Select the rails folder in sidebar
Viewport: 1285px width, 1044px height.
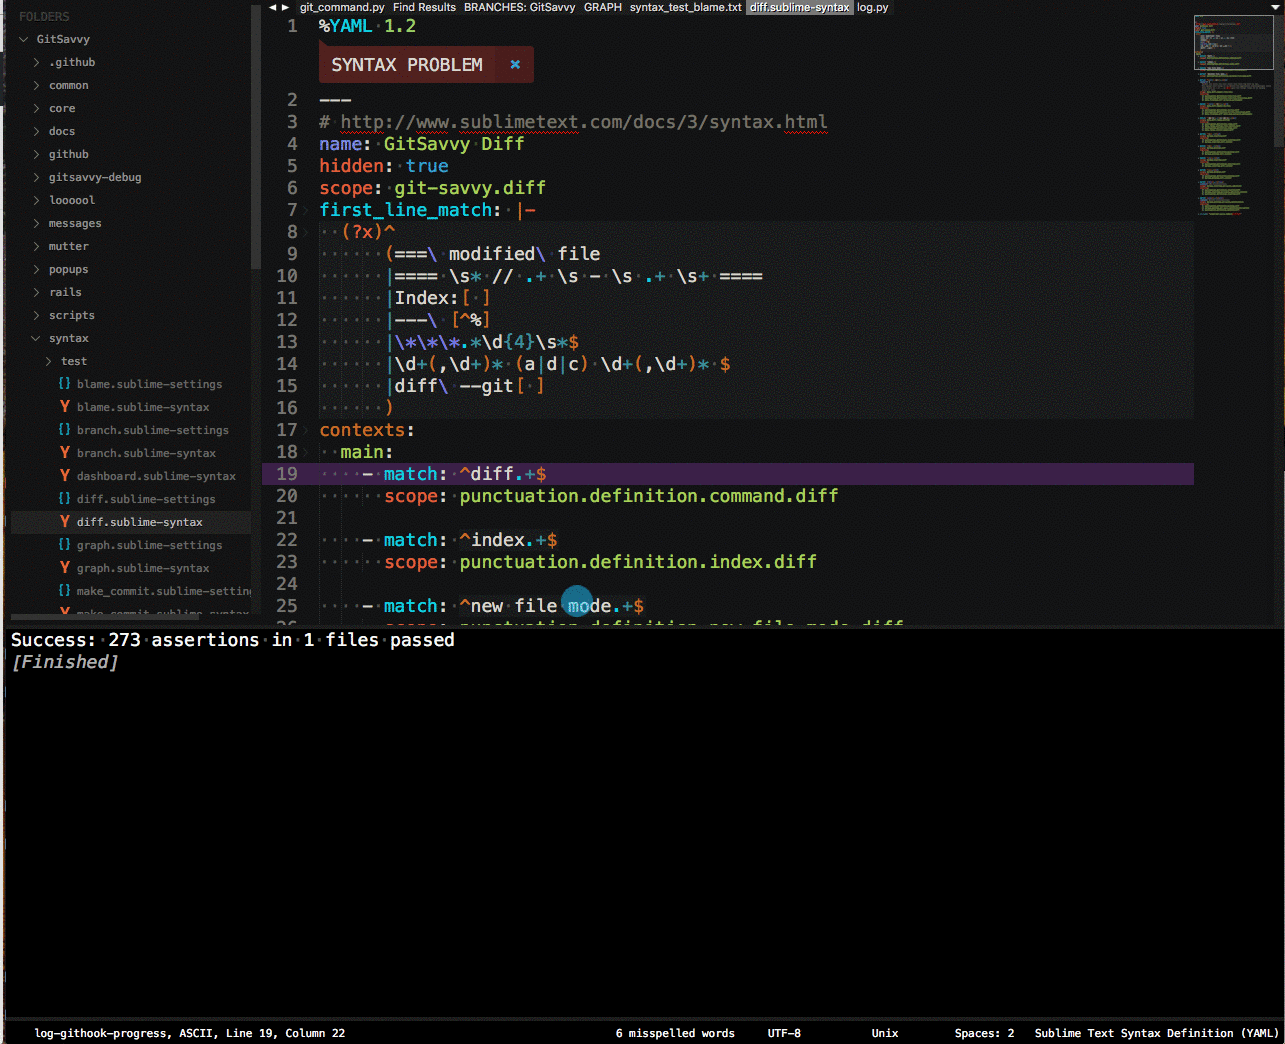(x=65, y=292)
